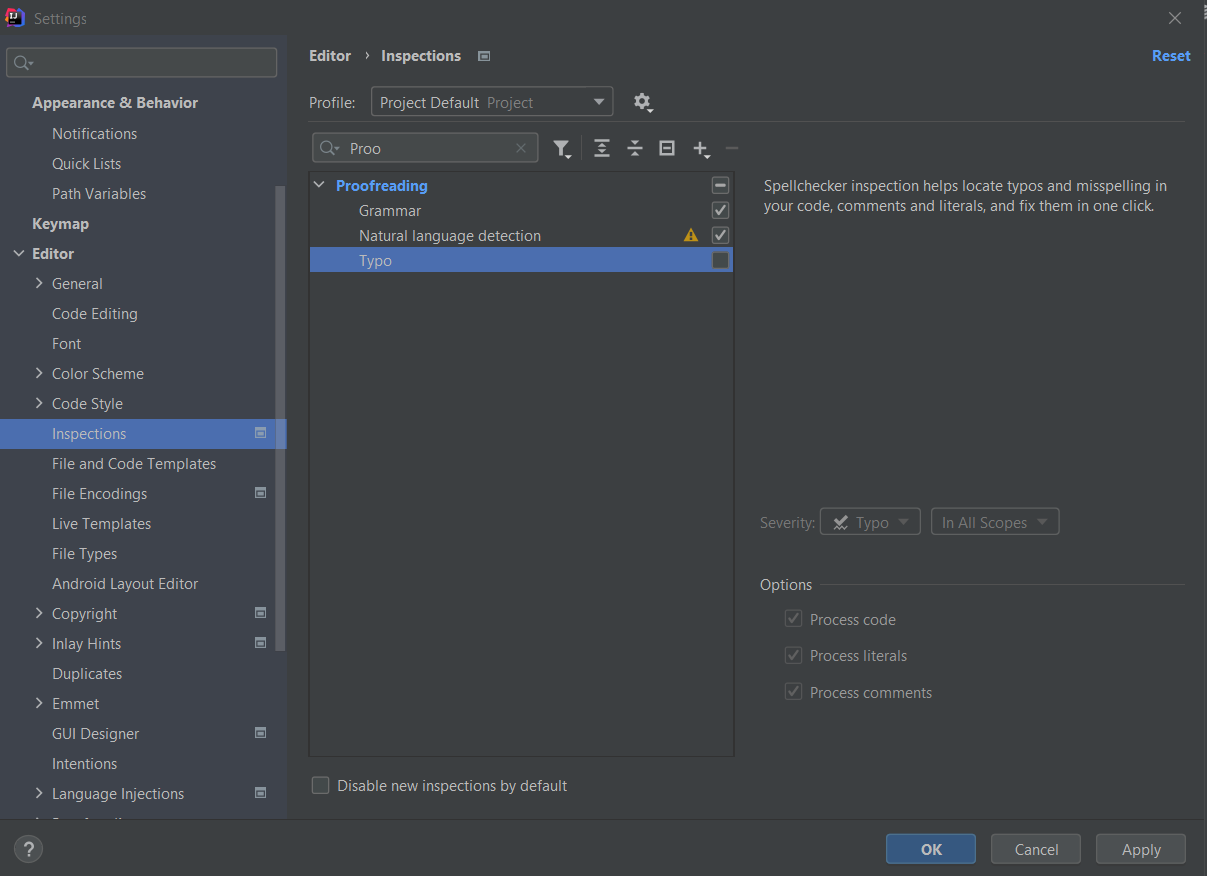Open the filter inspections funnel menu
Screen dimensions: 1207x876
pos(562,149)
